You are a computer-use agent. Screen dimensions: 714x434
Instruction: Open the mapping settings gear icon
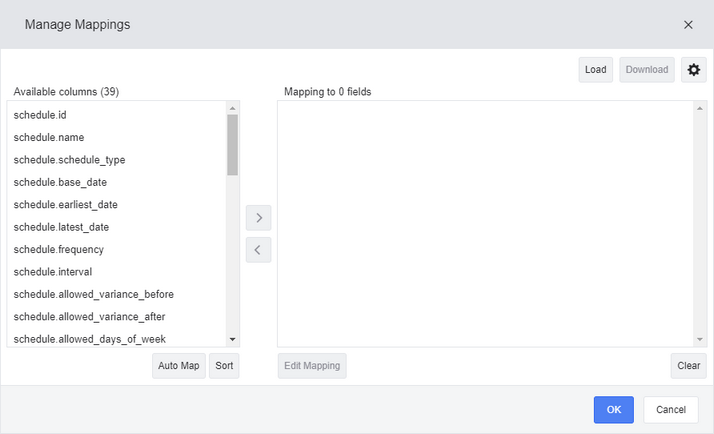pyautogui.click(x=694, y=70)
